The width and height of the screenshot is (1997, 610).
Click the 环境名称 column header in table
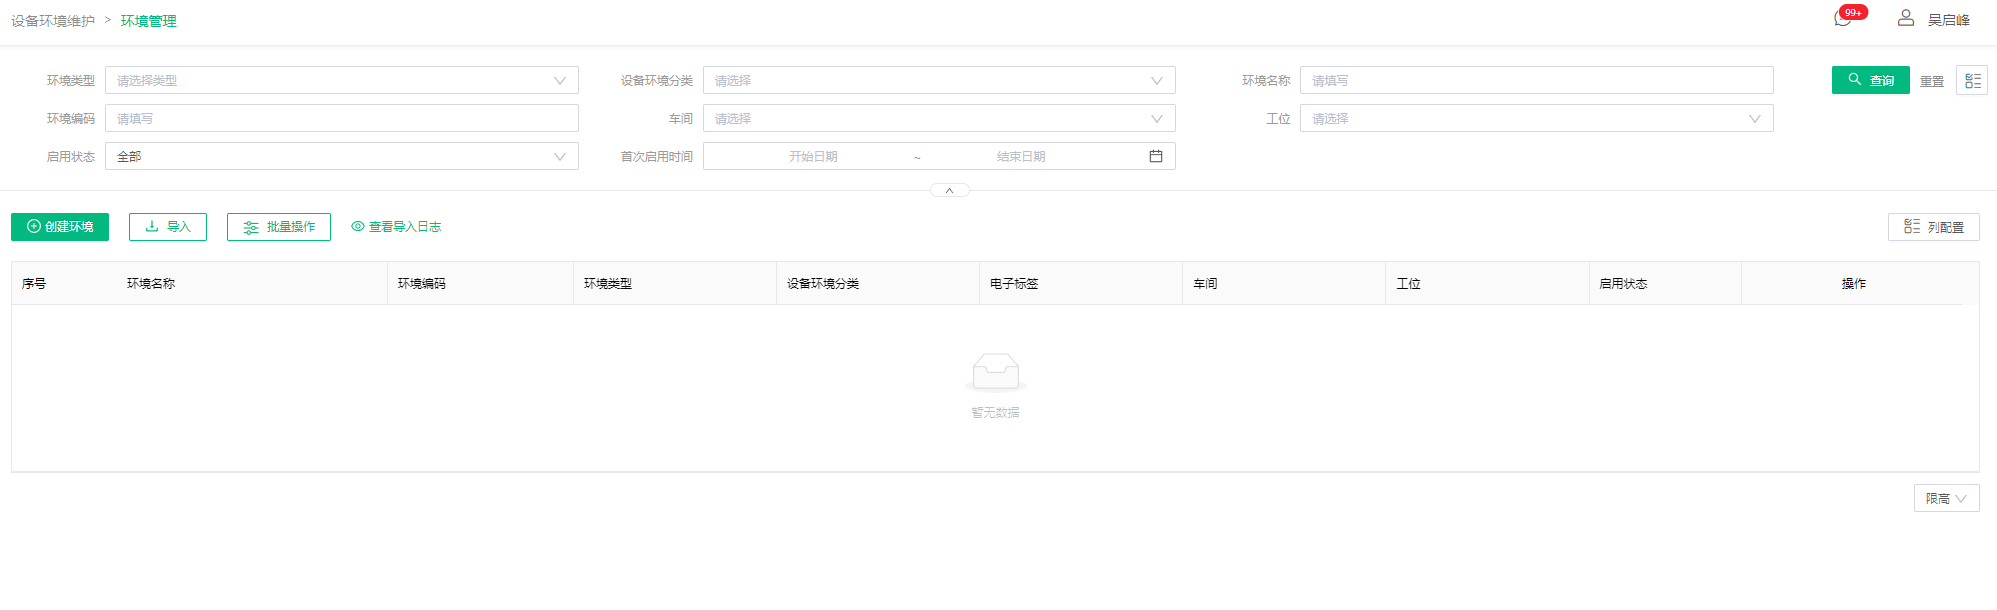click(x=151, y=283)
